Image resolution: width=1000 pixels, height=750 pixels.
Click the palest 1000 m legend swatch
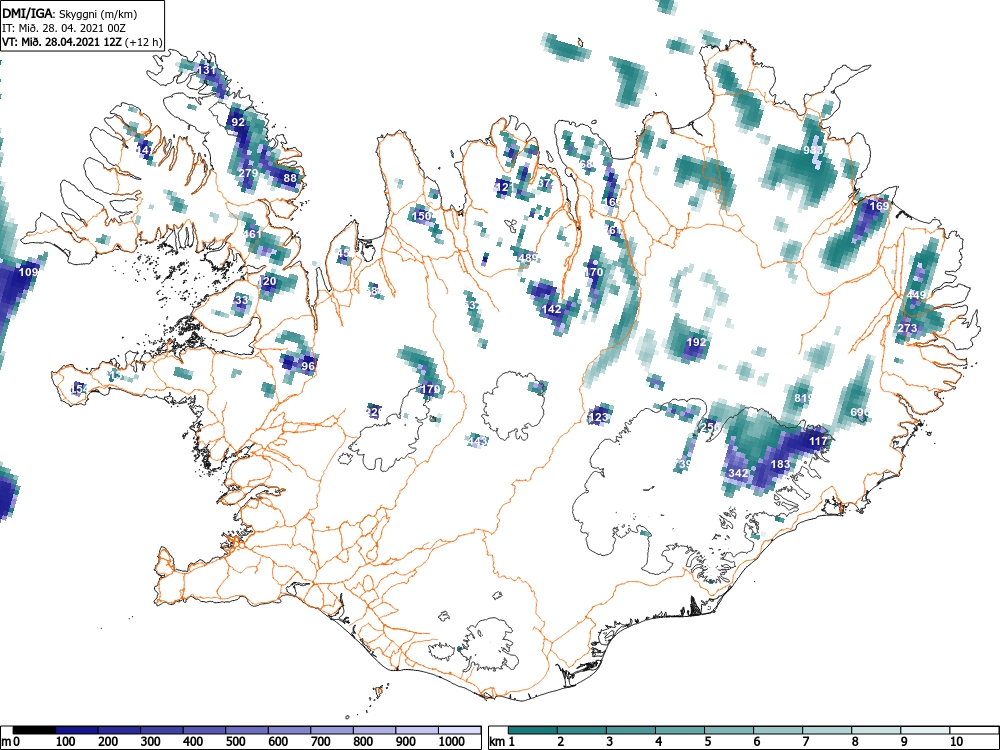tap(459, 730)
